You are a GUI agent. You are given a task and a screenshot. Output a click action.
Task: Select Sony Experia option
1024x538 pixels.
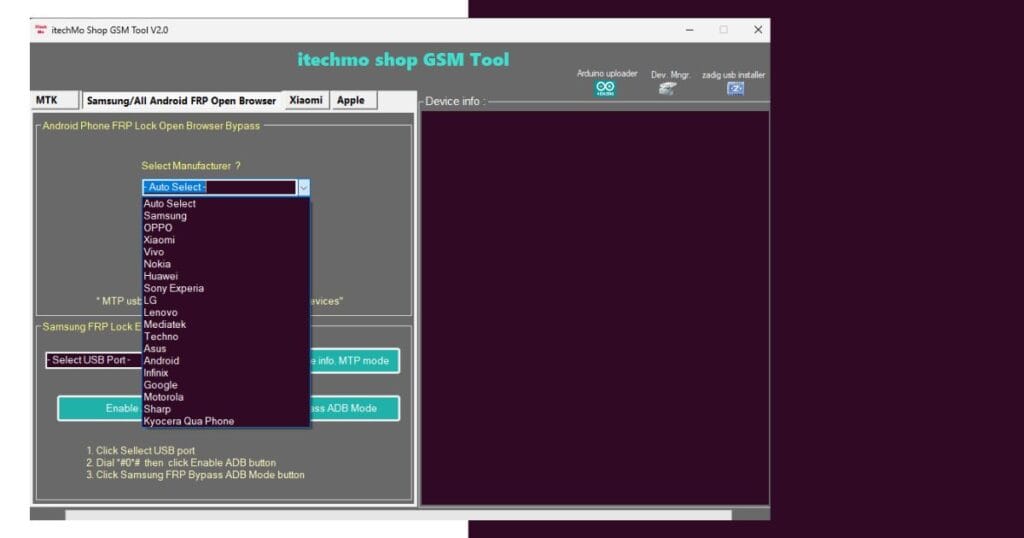coord(225,288)
